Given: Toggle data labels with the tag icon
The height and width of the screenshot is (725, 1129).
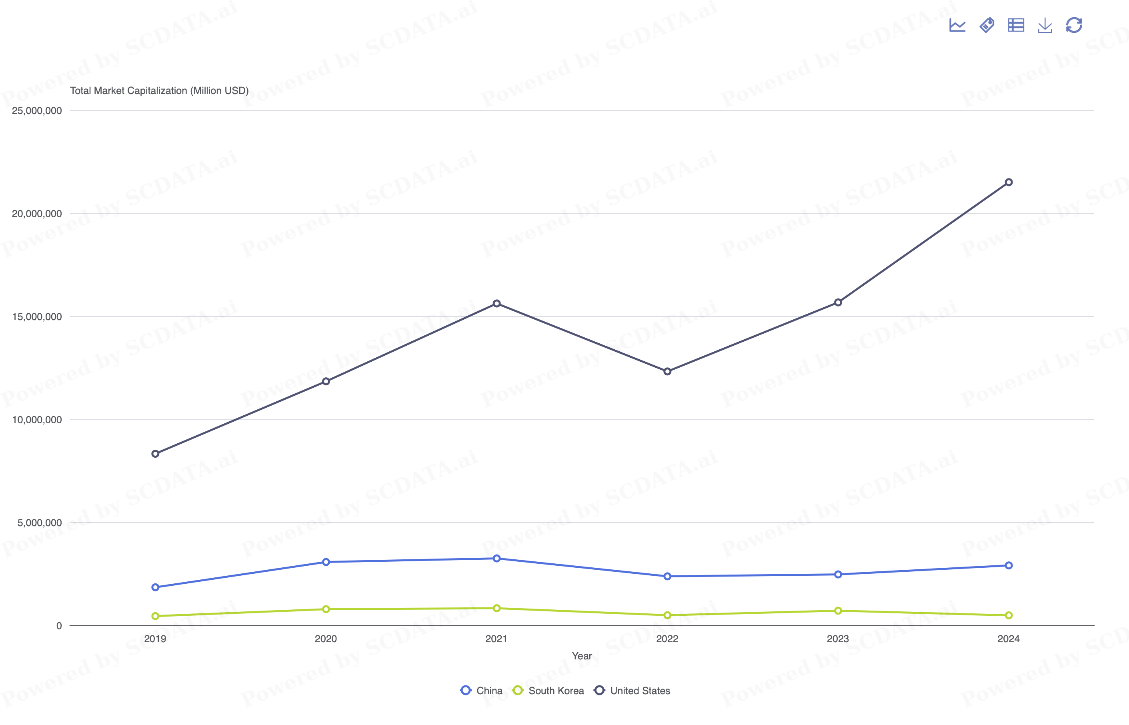Looking at the screenshot, I should pos(986,25).
